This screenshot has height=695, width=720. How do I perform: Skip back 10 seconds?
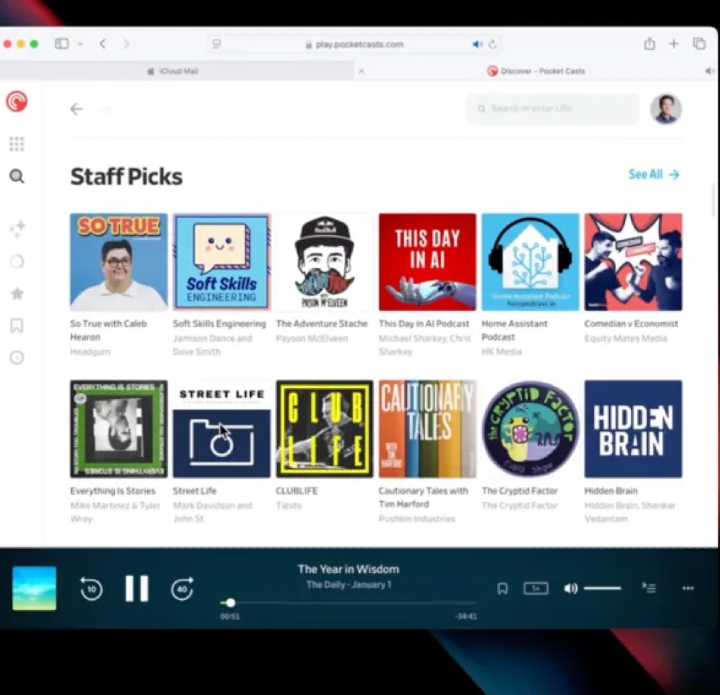coord(91,589)
